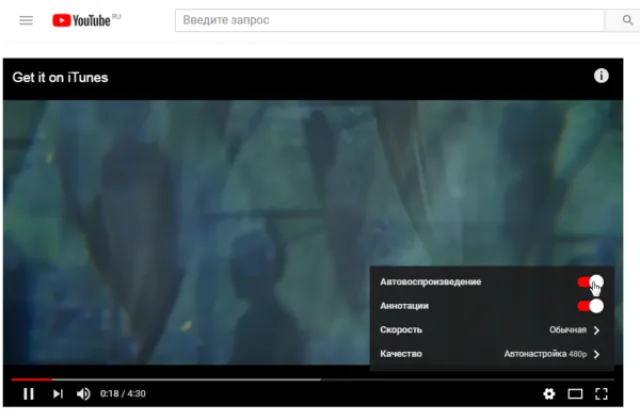Image resolution: width=640 pixels, height=420 pixels.
Task: Click the video frame area
Action: [x=313, y=232]
